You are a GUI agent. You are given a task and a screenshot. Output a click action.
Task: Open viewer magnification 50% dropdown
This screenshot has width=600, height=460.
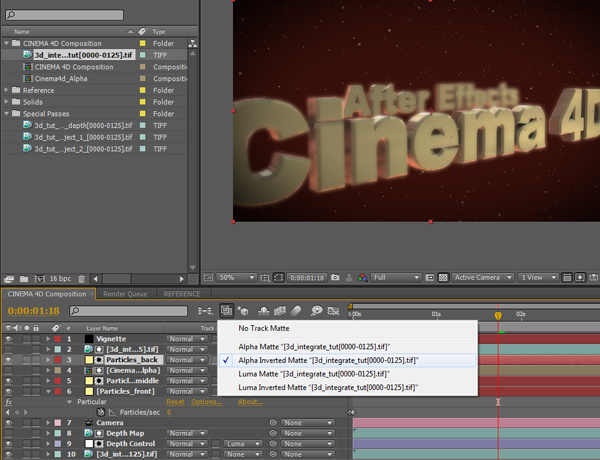(236, 277)
